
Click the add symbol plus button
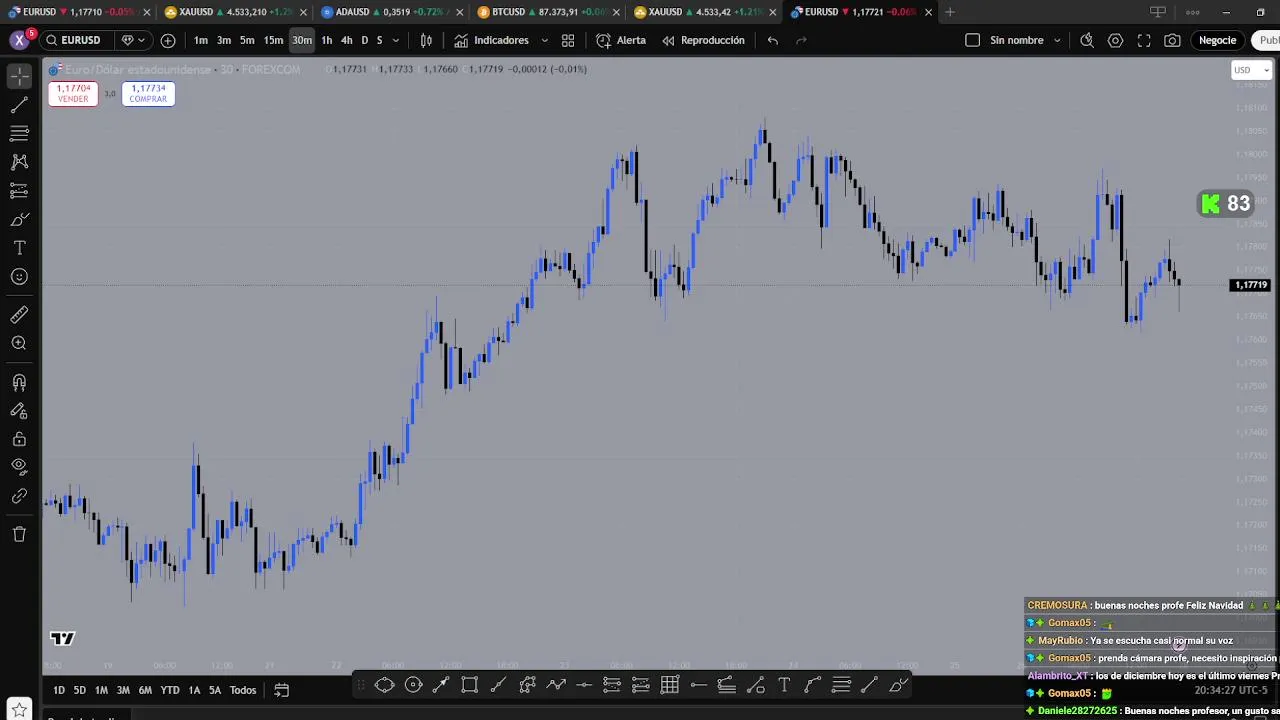pos(168,40)
